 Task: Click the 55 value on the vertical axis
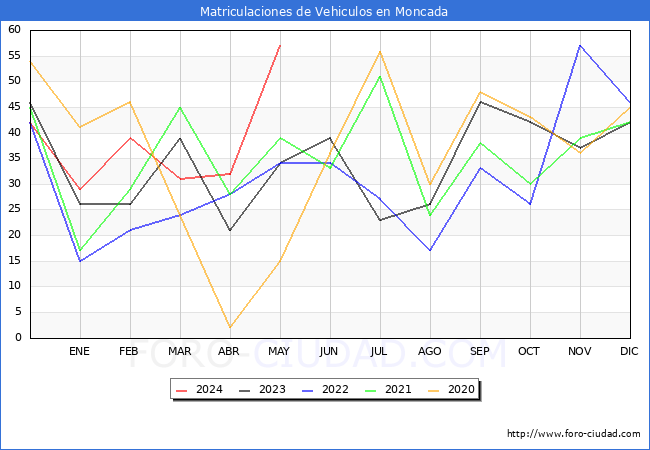(14, 55)
